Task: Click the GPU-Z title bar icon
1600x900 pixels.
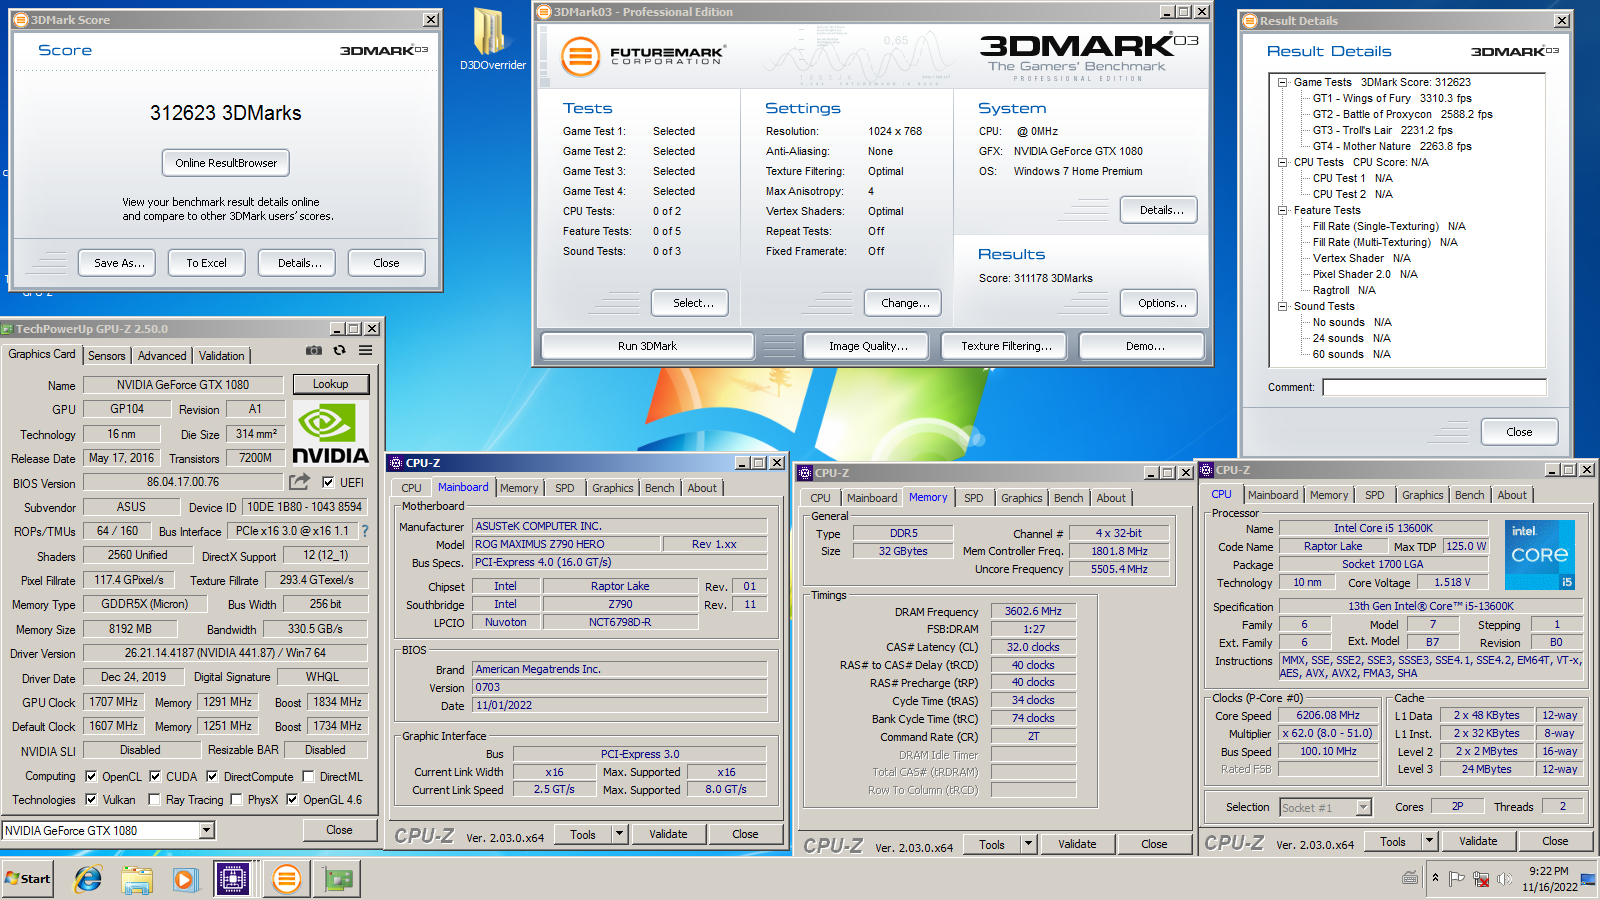Action: pos(8,328)
